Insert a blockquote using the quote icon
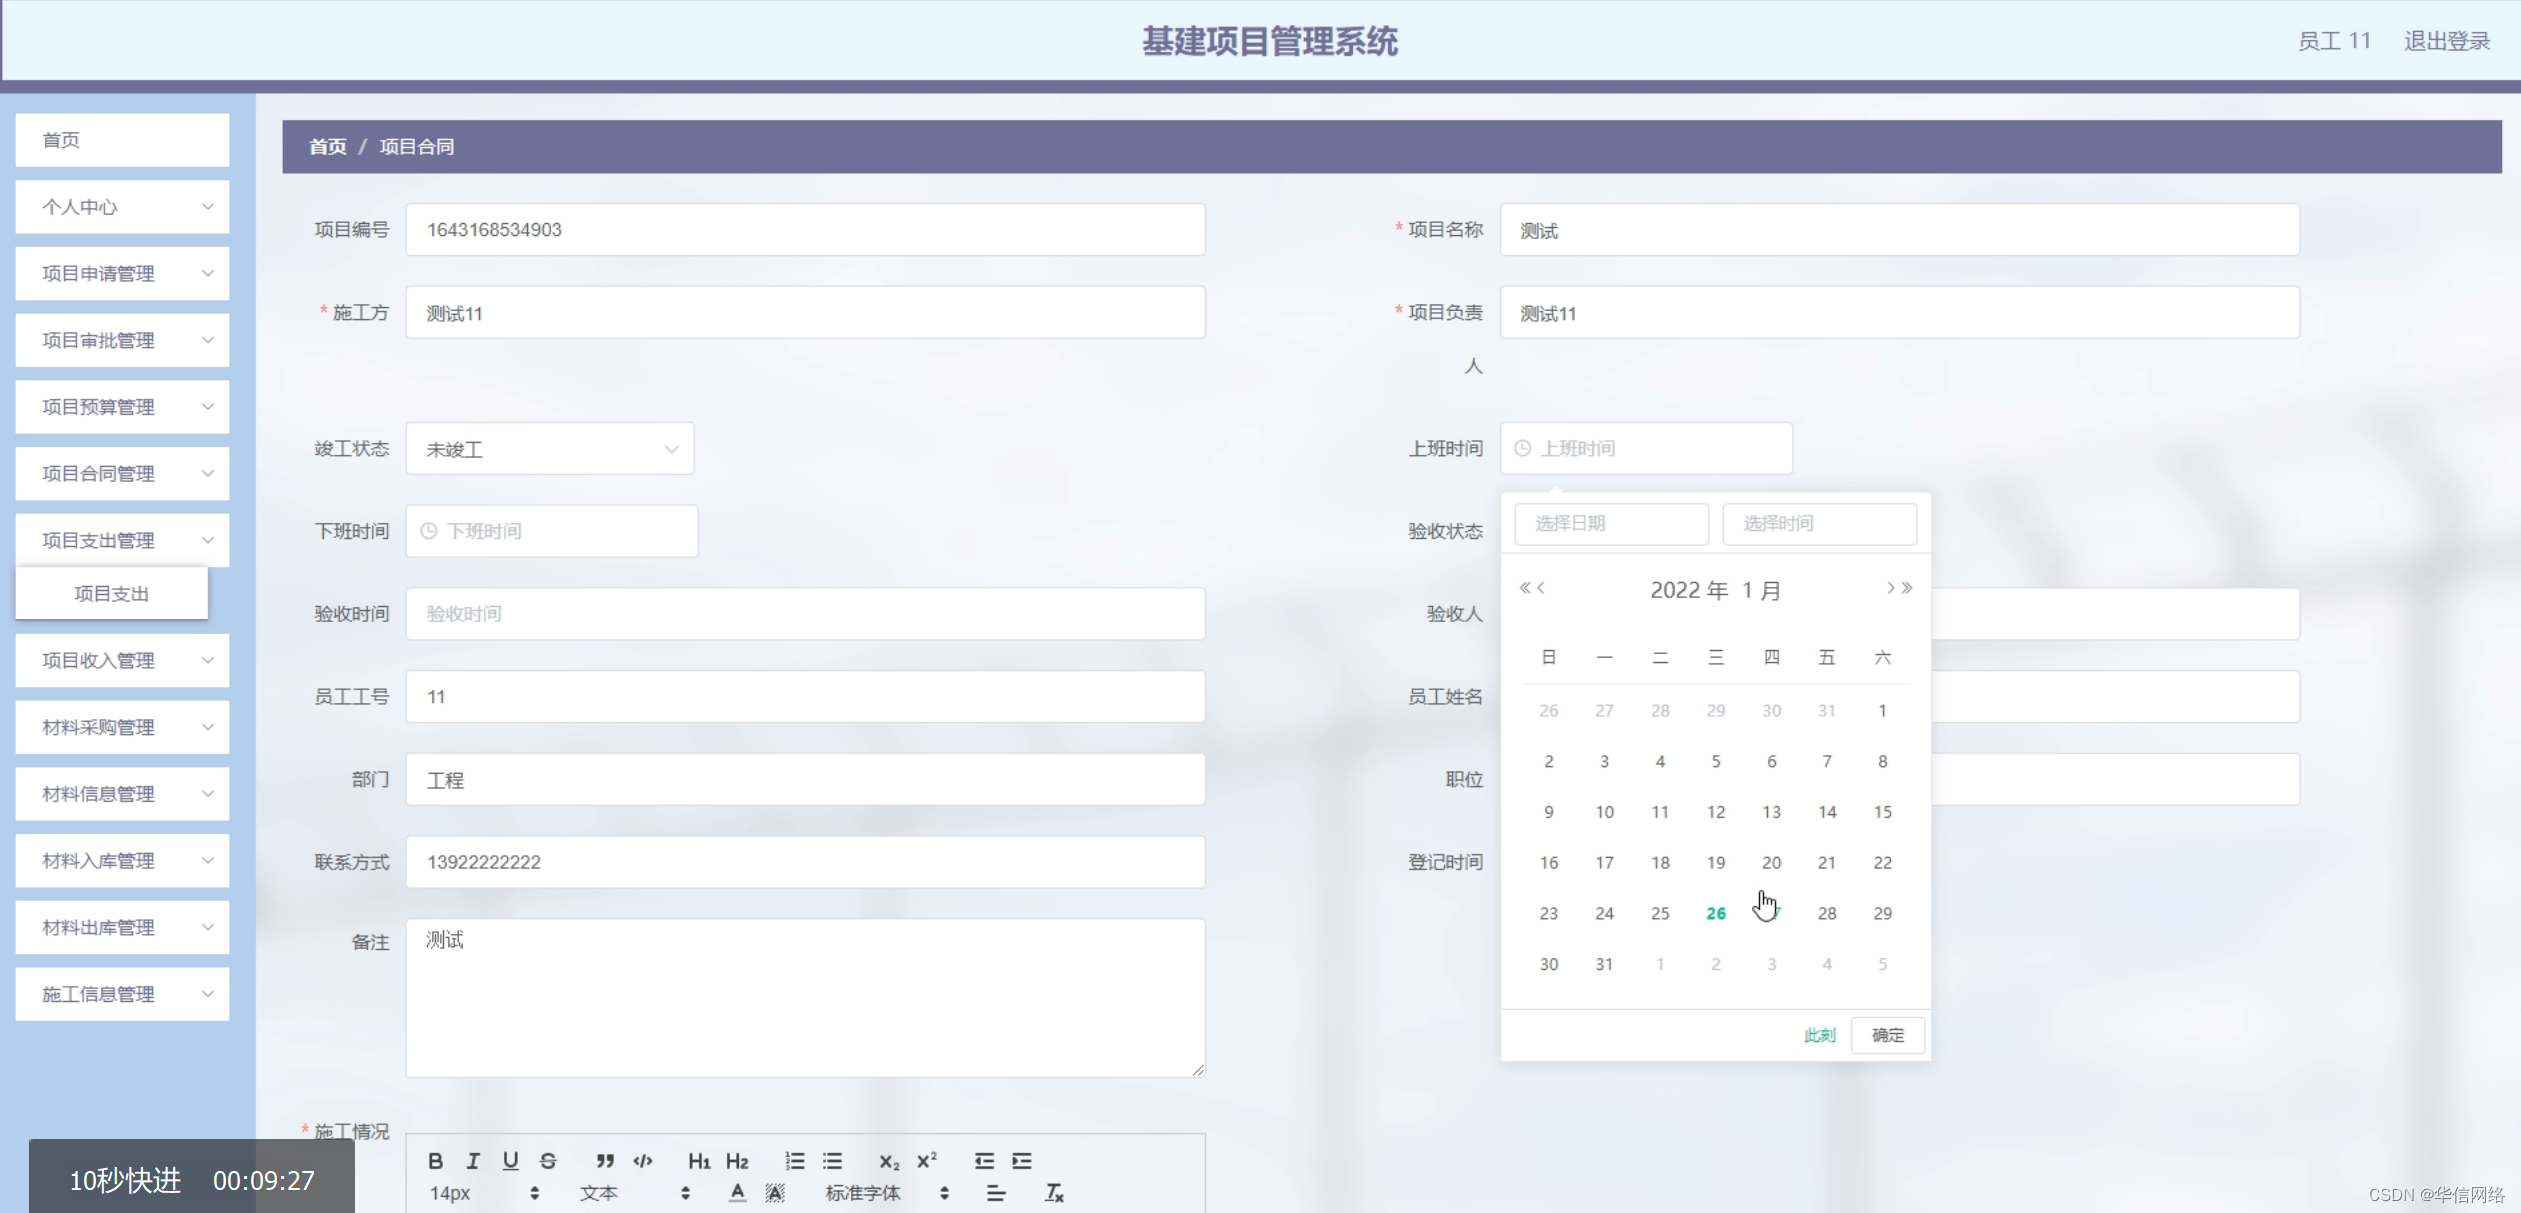The image size is (2521, 1213). [603, 1160]
